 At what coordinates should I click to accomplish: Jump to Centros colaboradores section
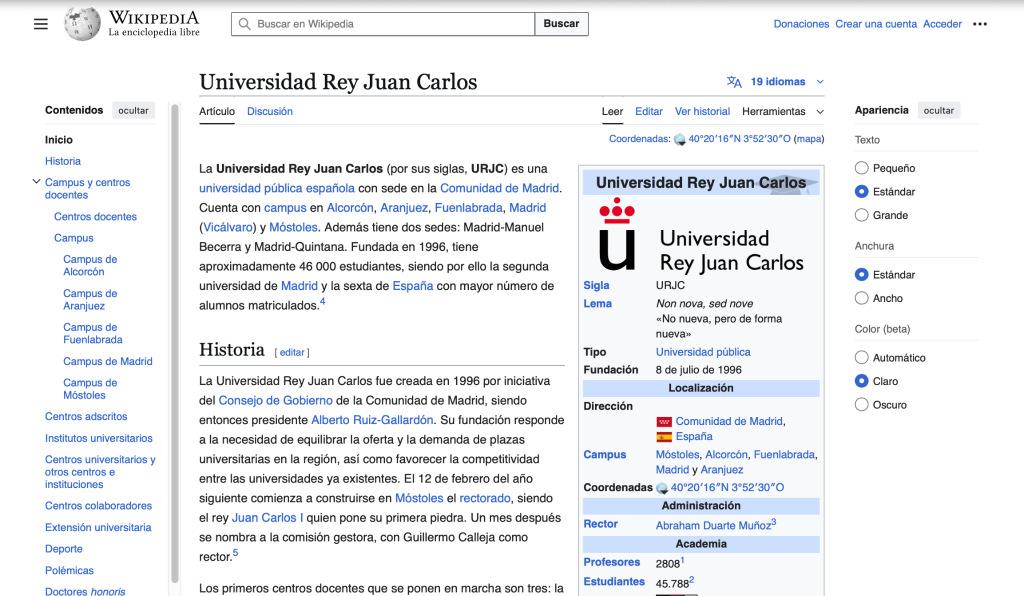[98, 506]
